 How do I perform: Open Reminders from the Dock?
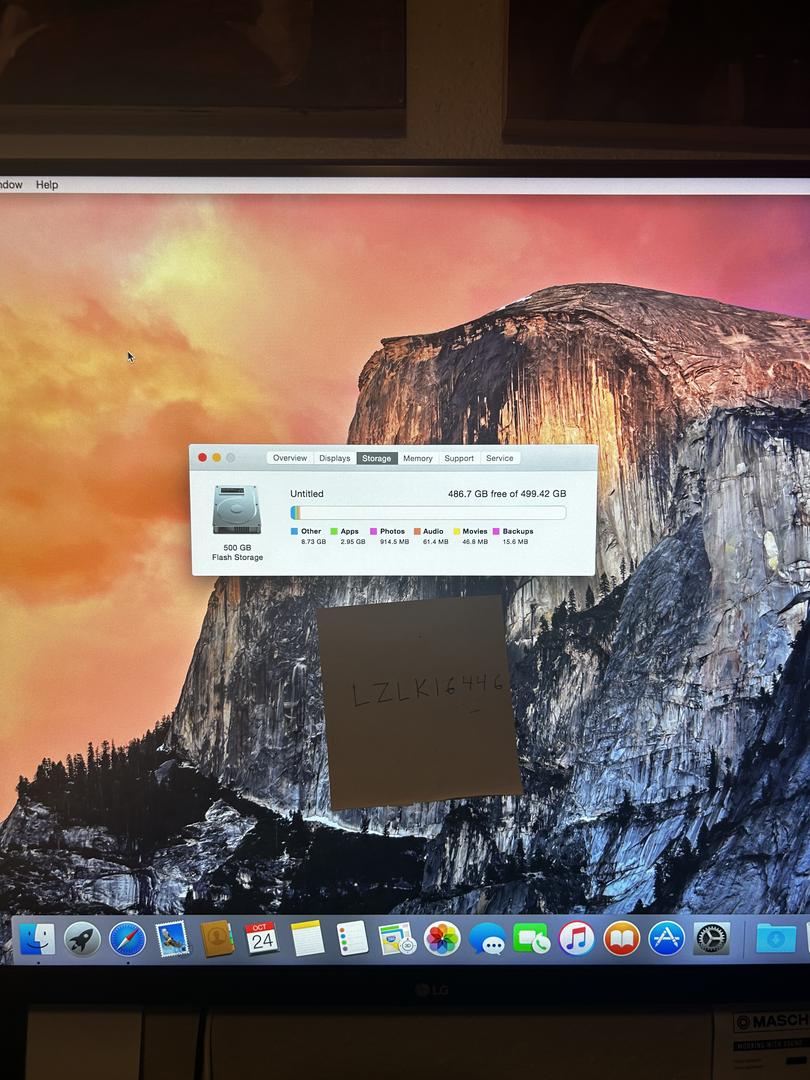click(352, 939)
